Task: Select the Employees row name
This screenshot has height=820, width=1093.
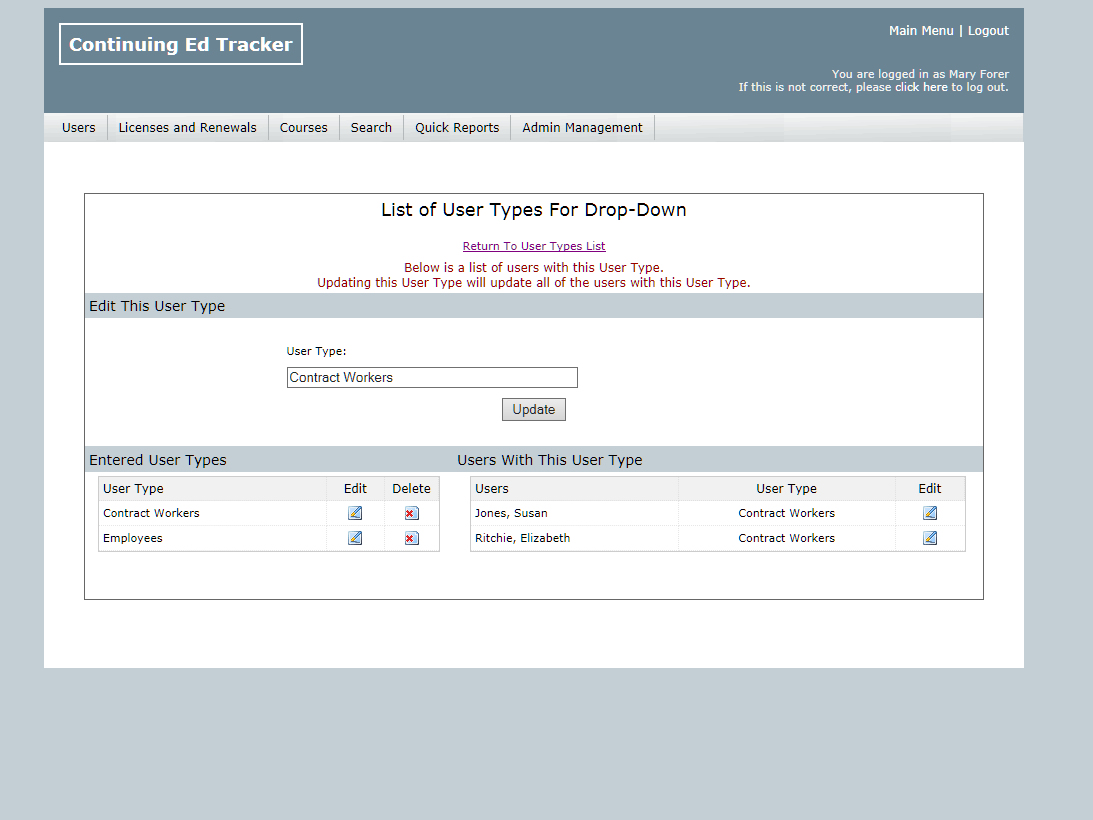Action: (x=133, y=538)
